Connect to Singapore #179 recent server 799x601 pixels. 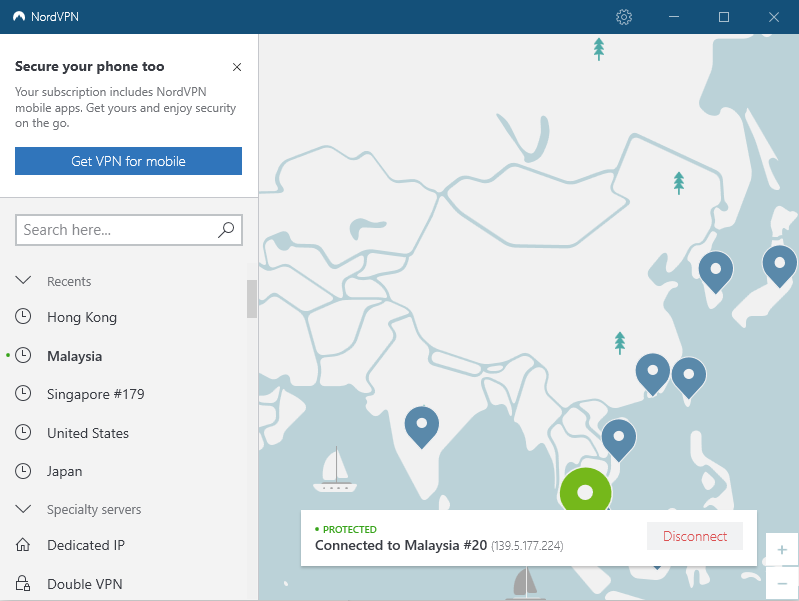coord(95,394)
